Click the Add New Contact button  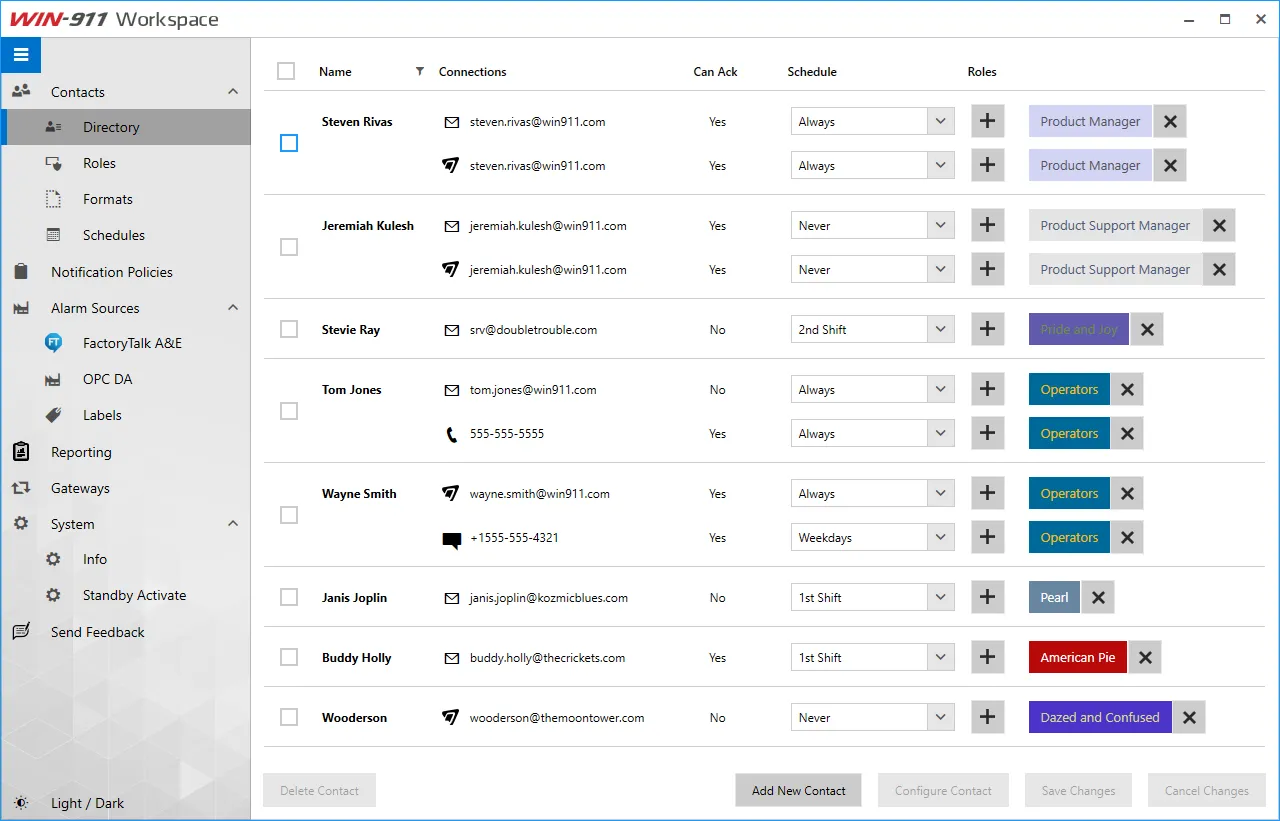click(x=798, y=790)
